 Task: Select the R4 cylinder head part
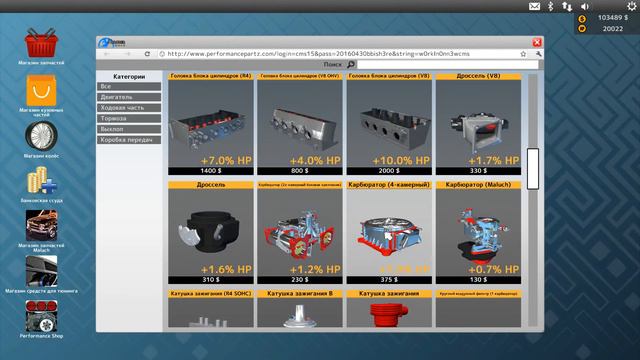click(x=211, y=124)
